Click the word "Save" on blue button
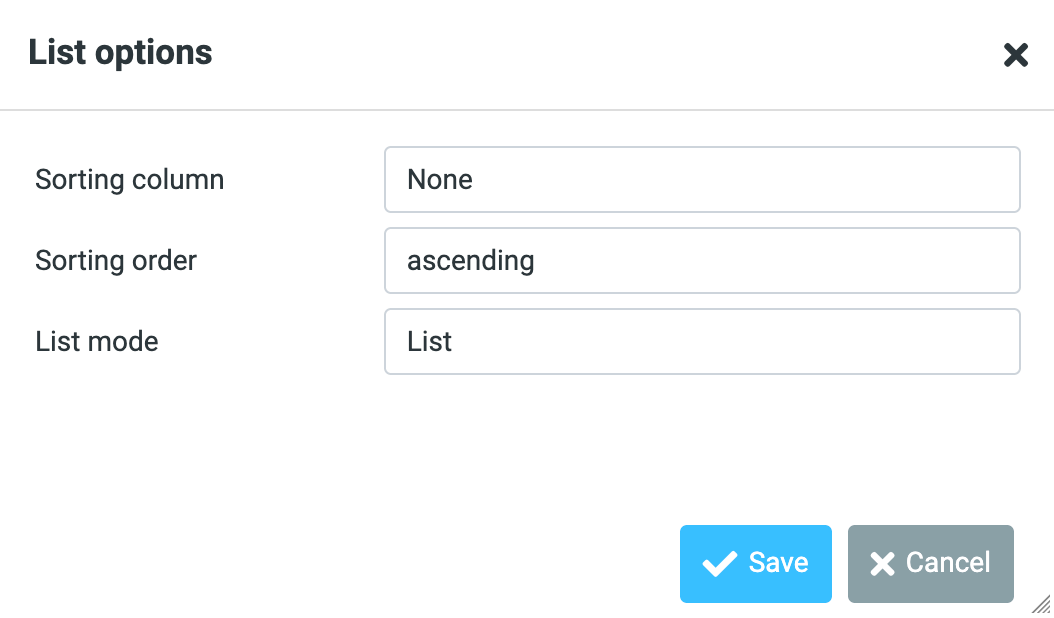 coord(778,563)
